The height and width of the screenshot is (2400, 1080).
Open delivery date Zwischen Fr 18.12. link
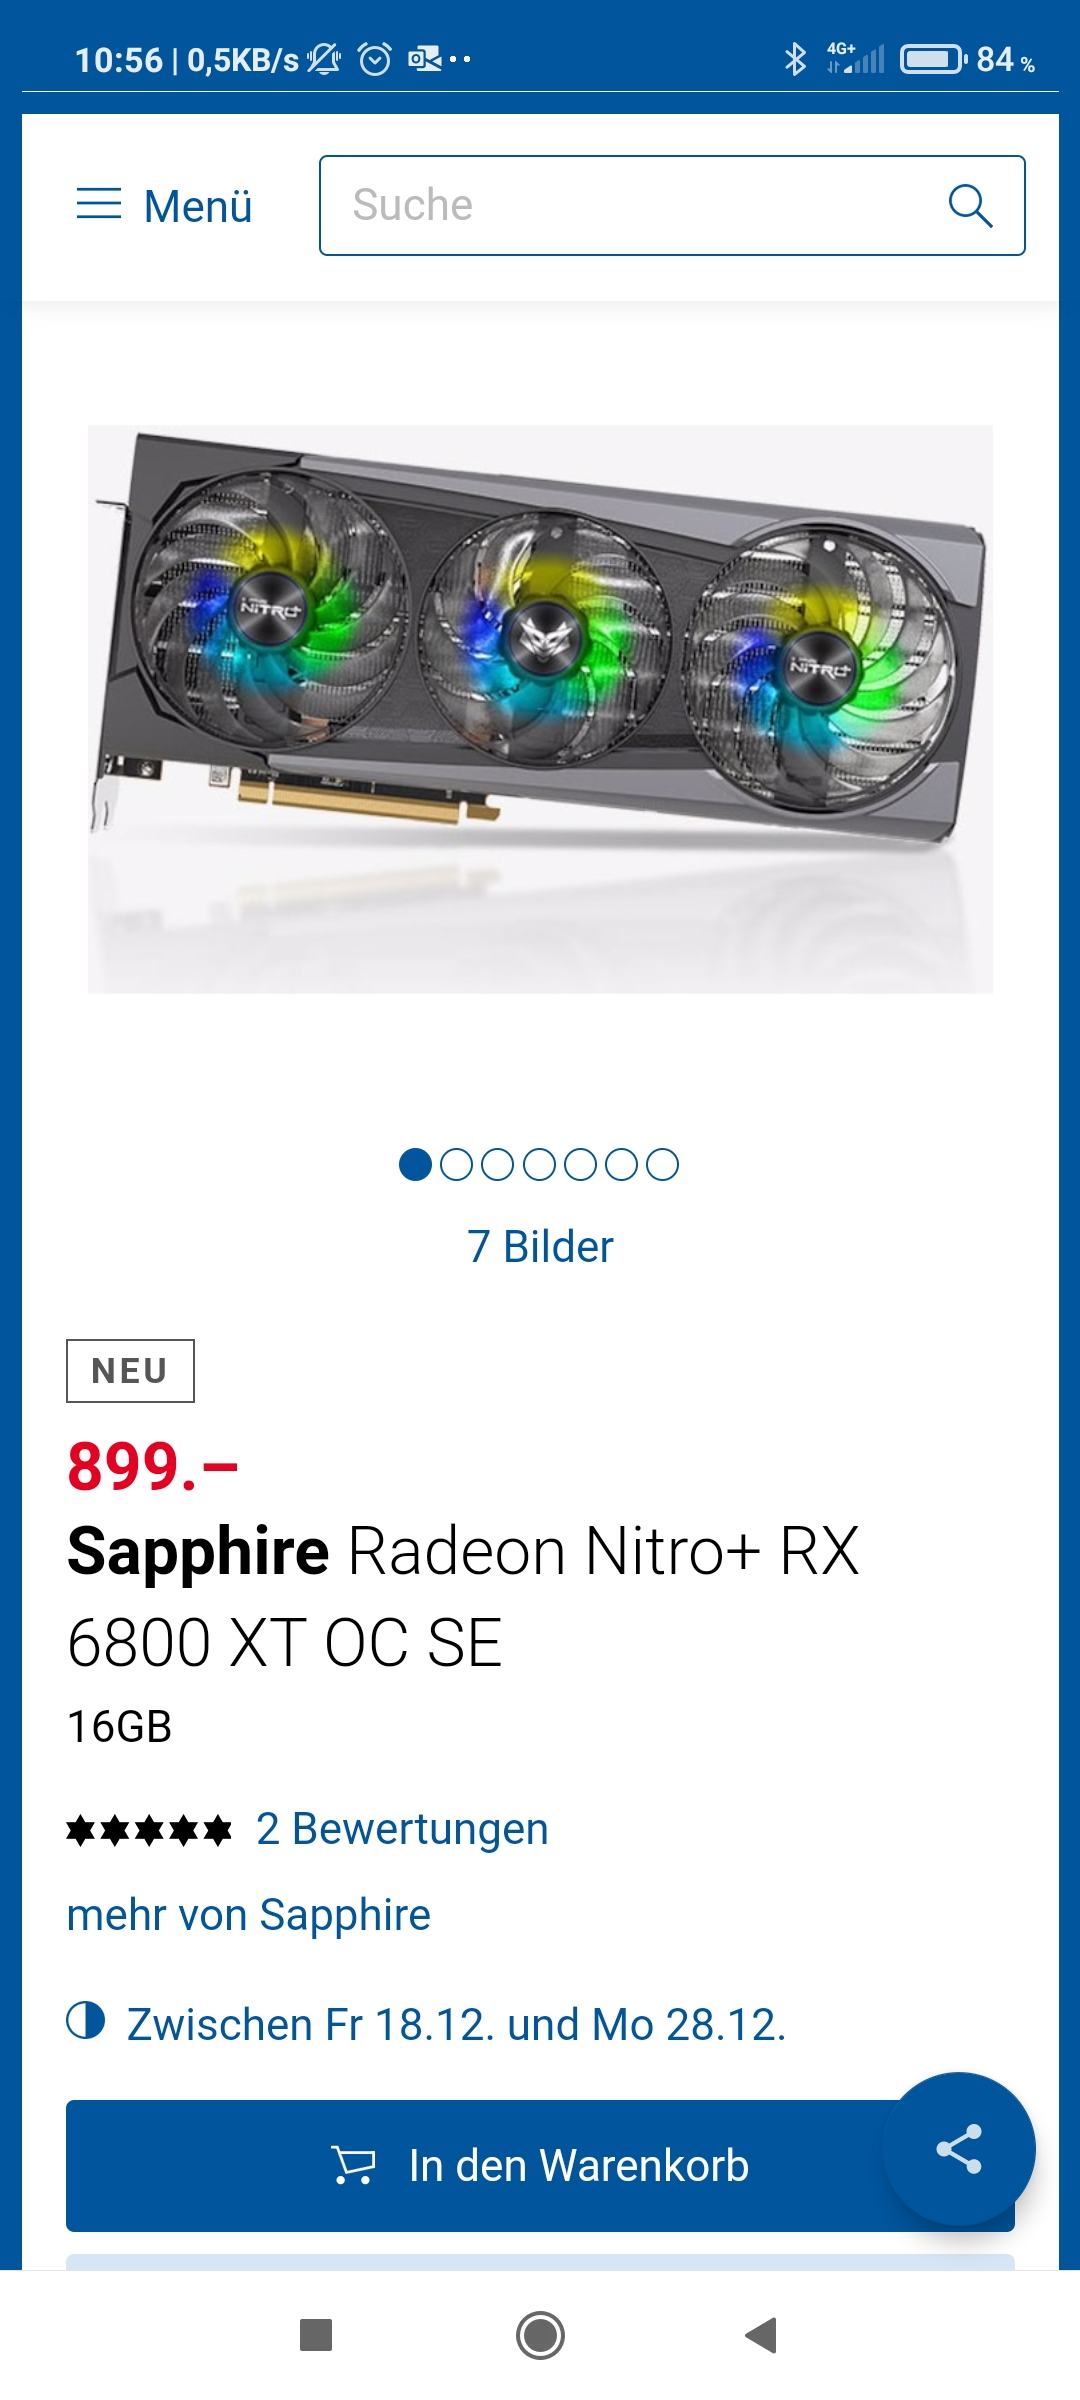(x=456, y=2024)
